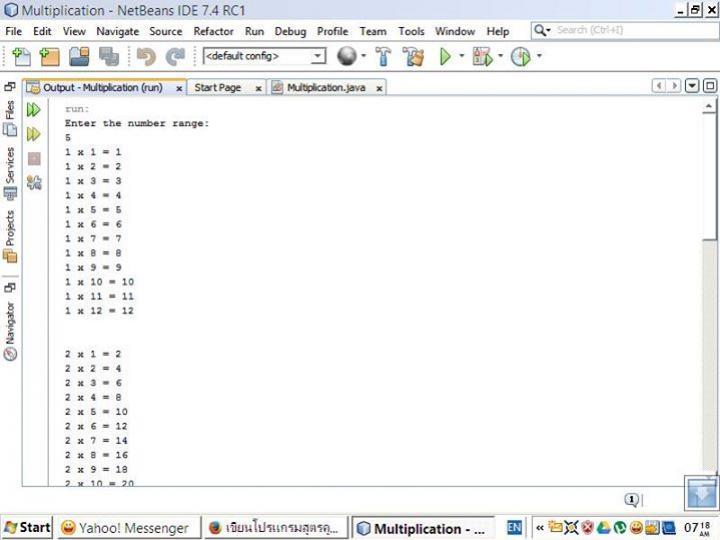Screen dimensions: 720x540
Task: Click restore-window icon above Files panel
Action: (x=10, y=86)
